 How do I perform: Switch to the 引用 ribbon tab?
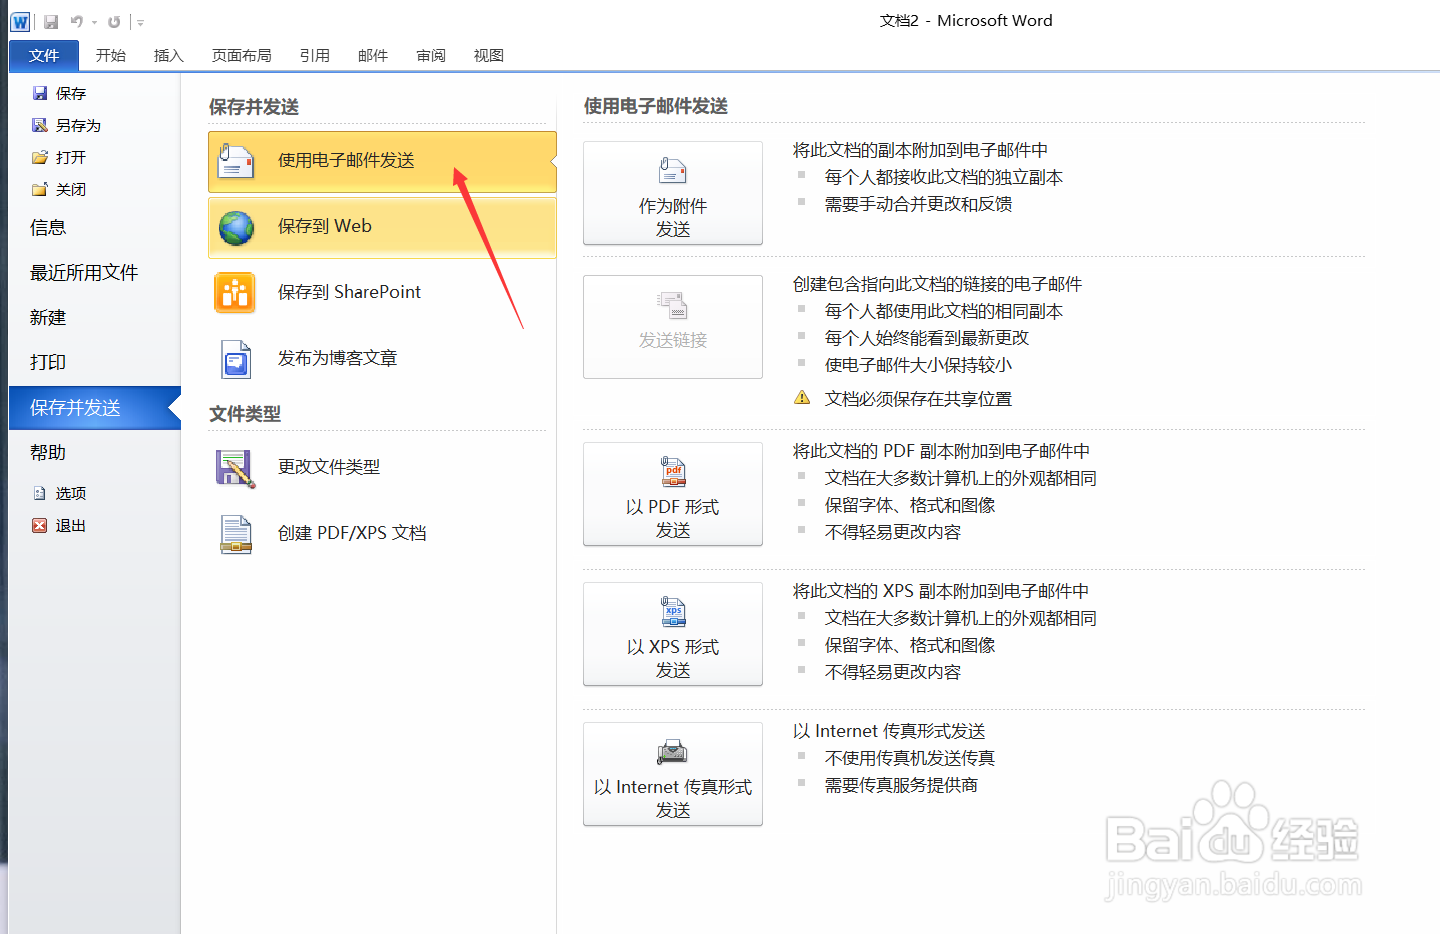click(315, 56)
